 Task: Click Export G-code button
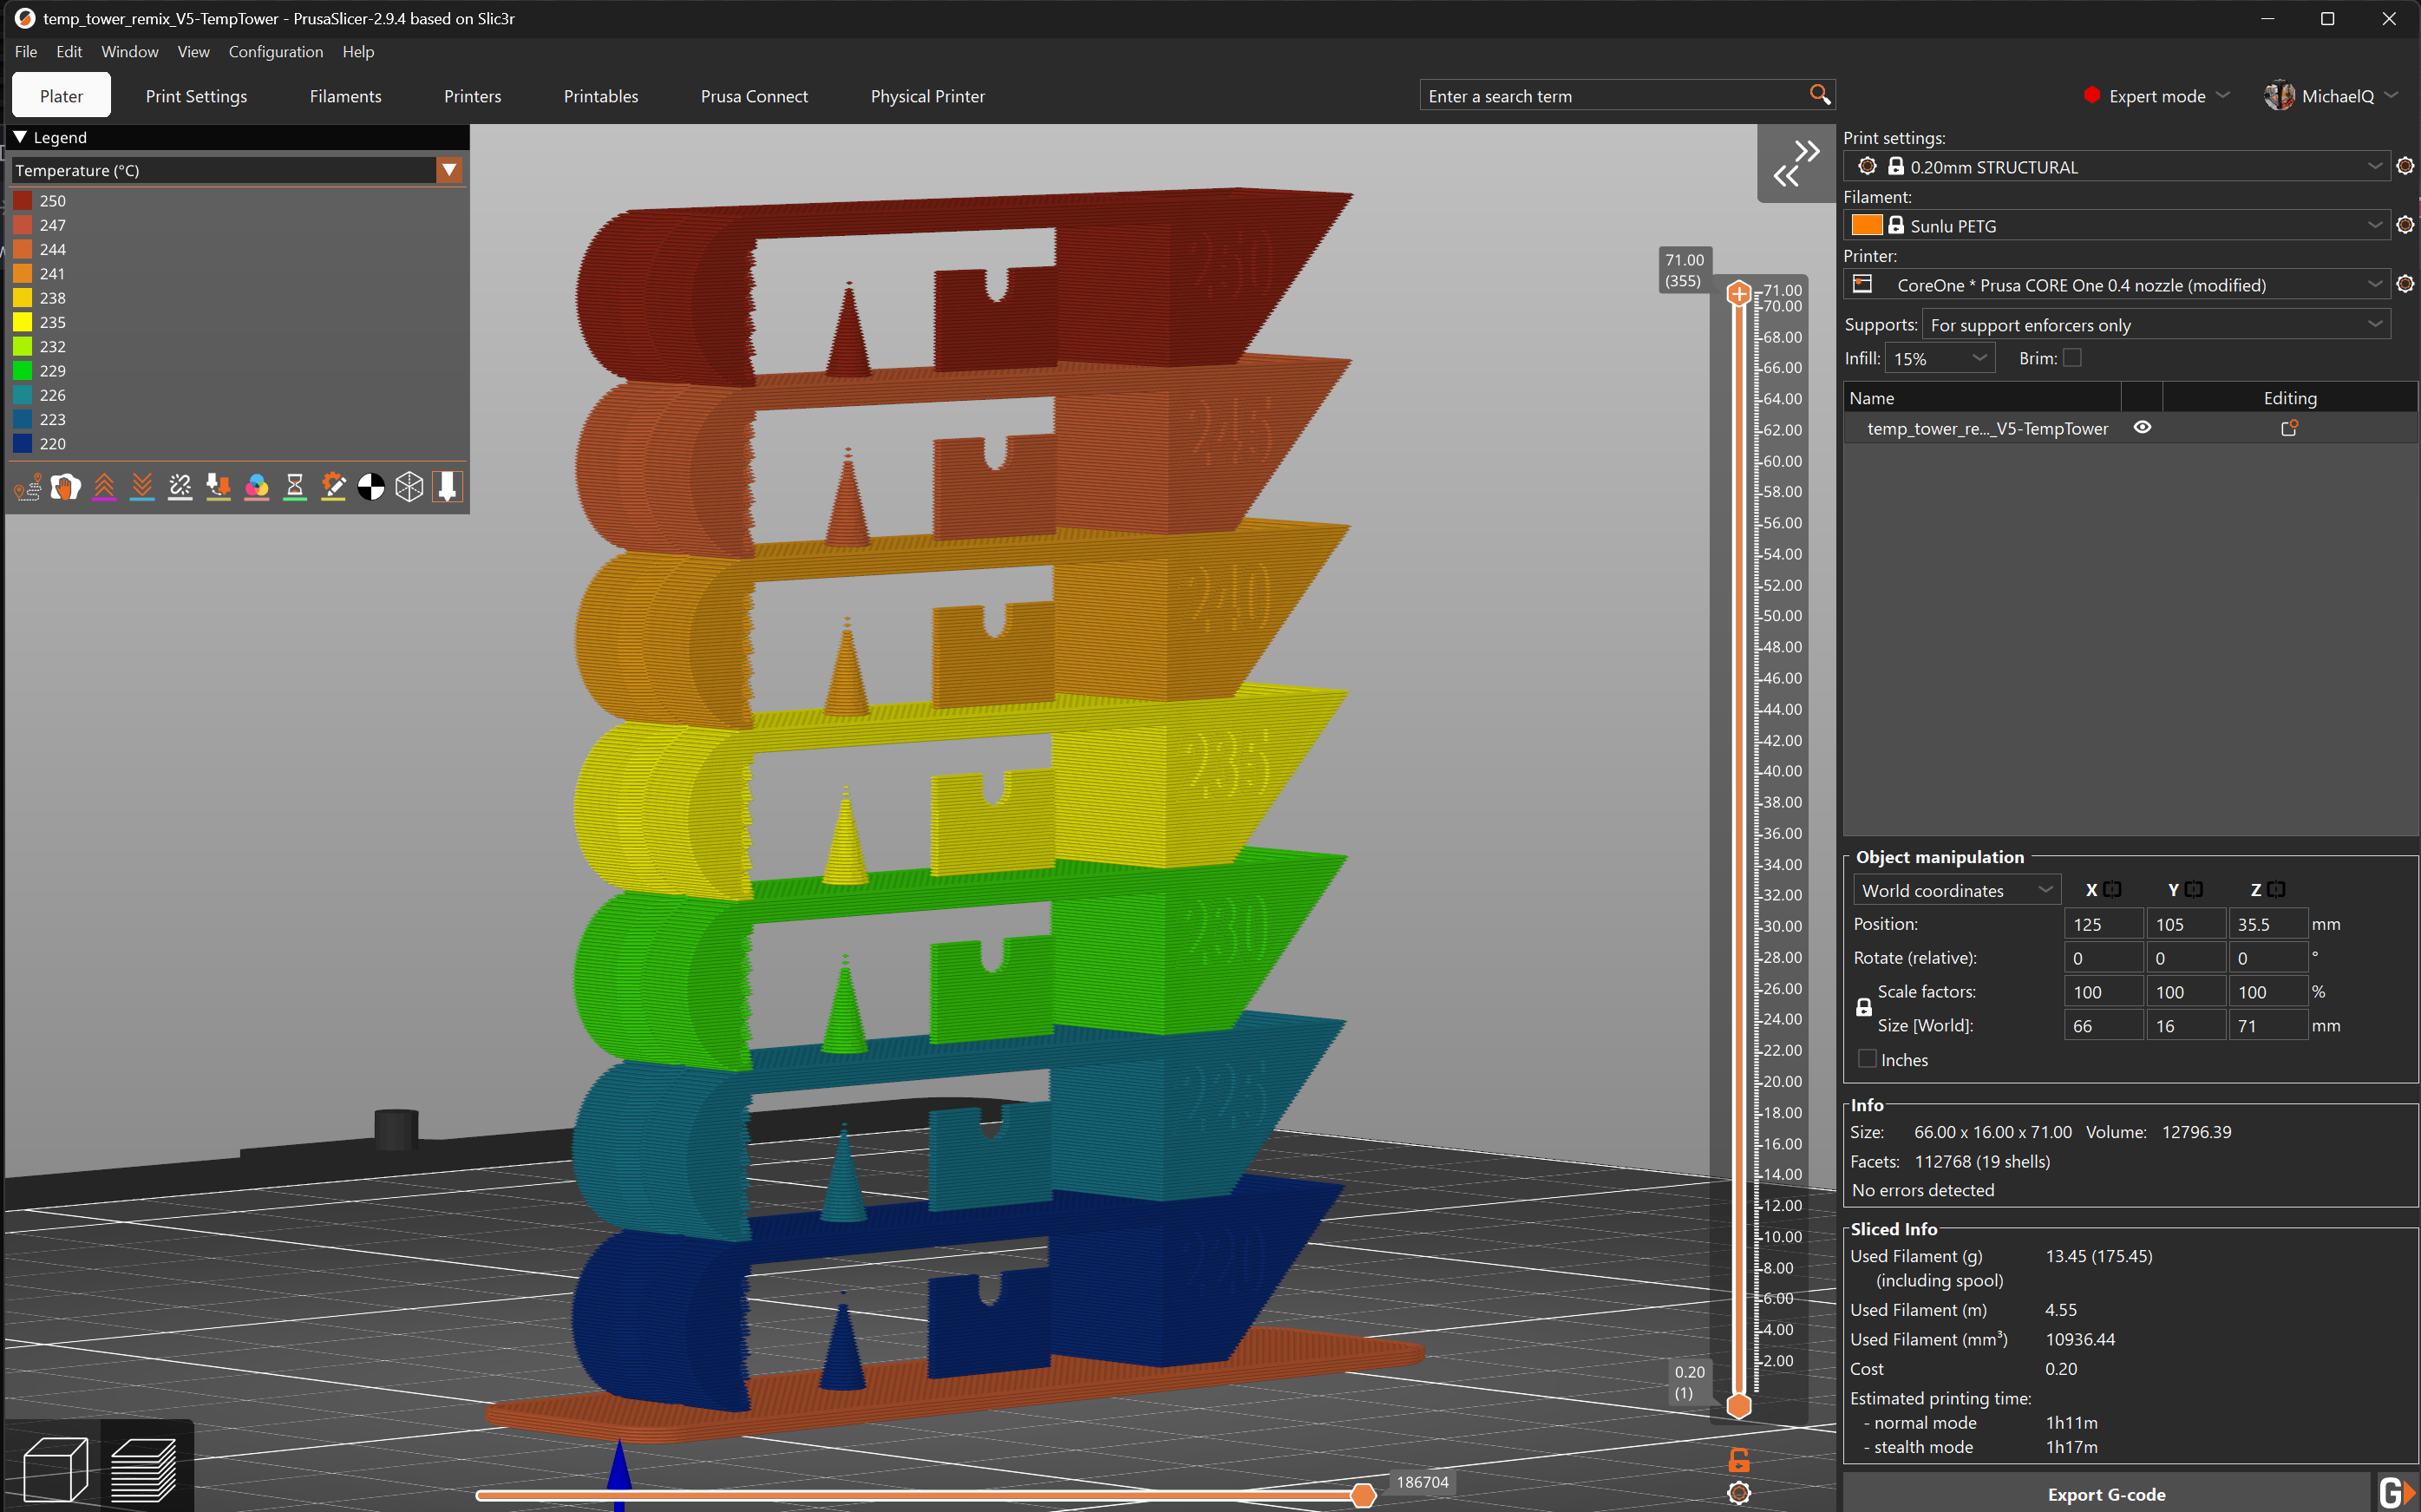pos(2106,1494)
